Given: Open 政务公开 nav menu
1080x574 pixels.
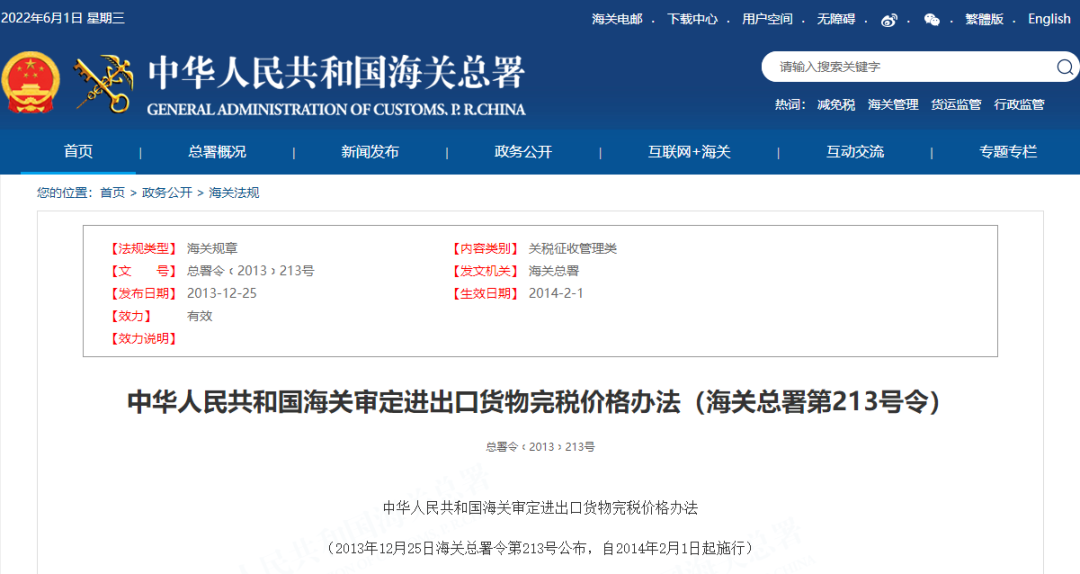Looking at the screenshot, I should click(x=523, y=152).
